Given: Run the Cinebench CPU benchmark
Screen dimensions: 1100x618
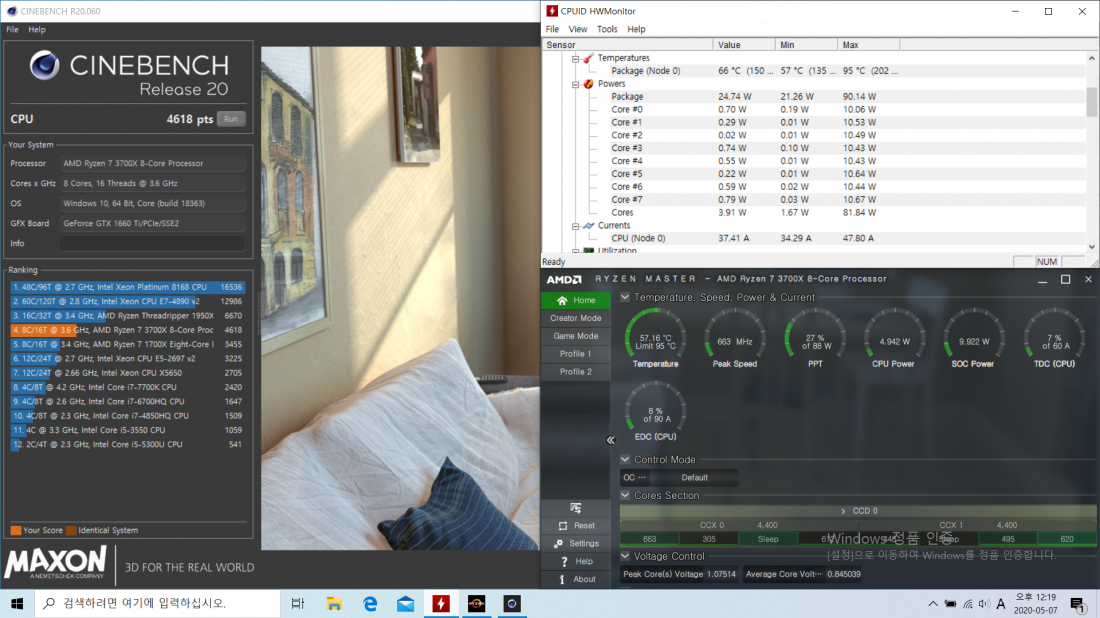Looking at the screenshot, I should (231, 119).
